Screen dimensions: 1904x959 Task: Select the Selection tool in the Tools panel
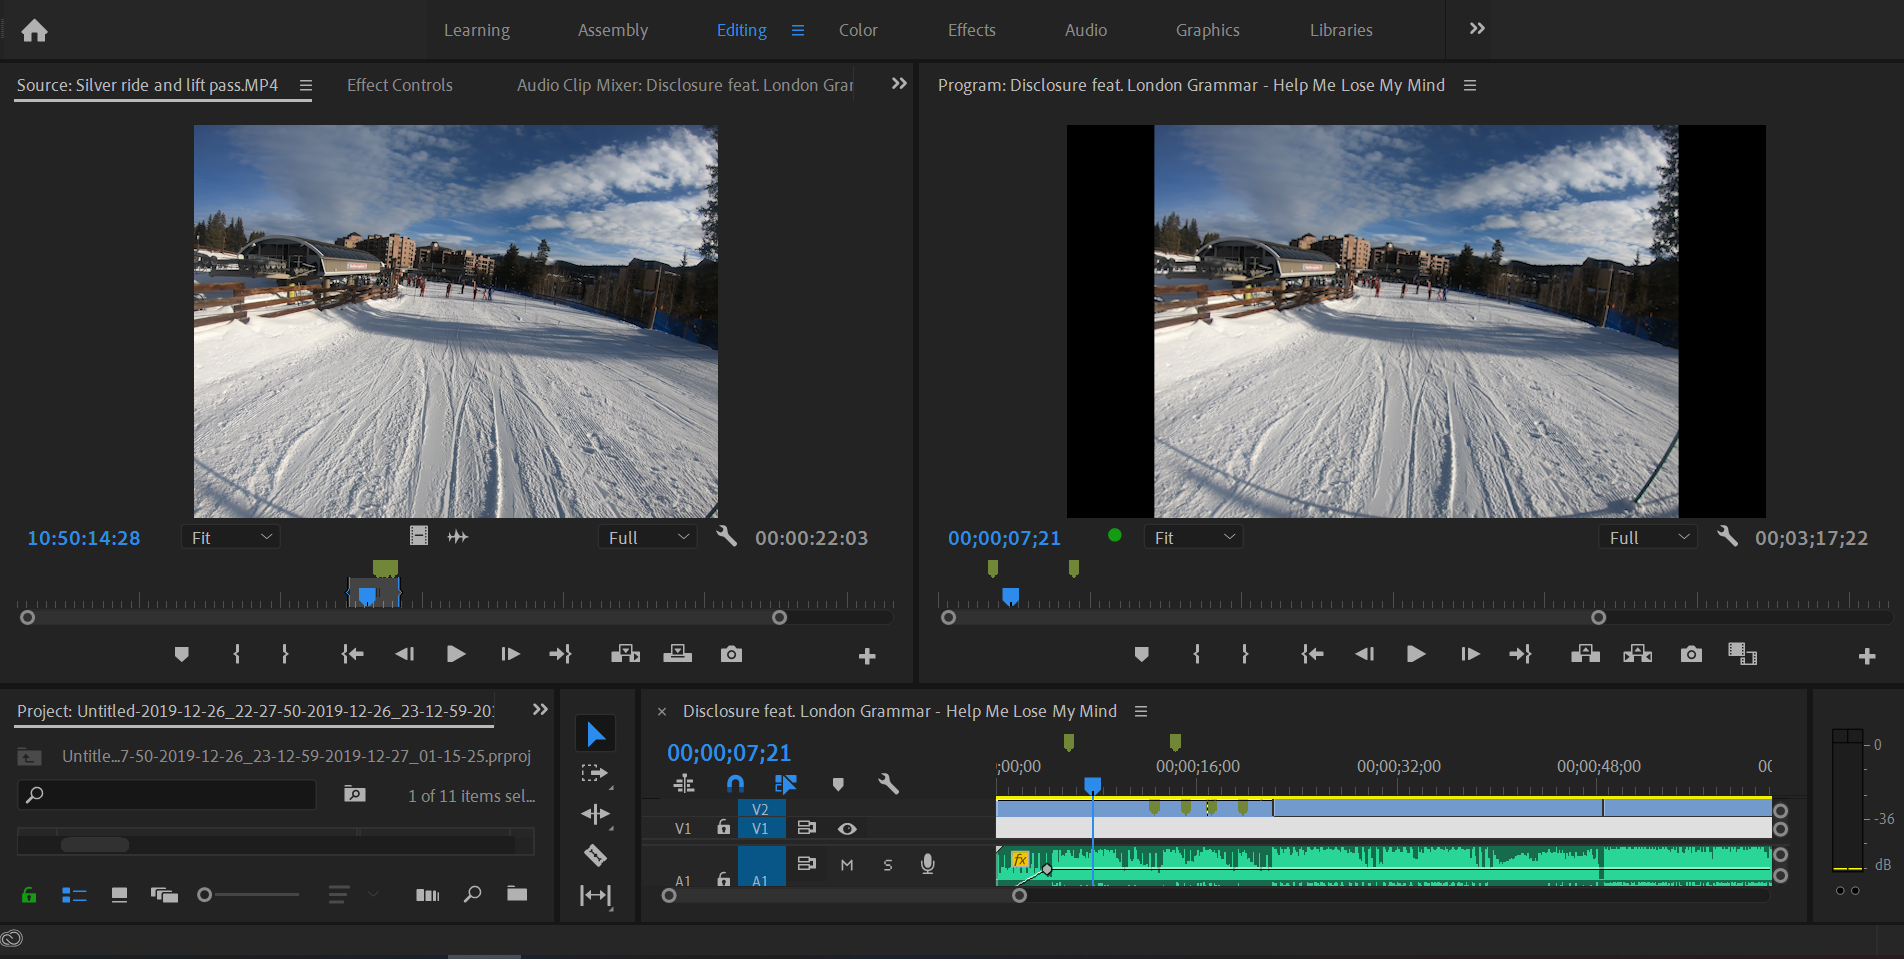click(x=595, y=733)
